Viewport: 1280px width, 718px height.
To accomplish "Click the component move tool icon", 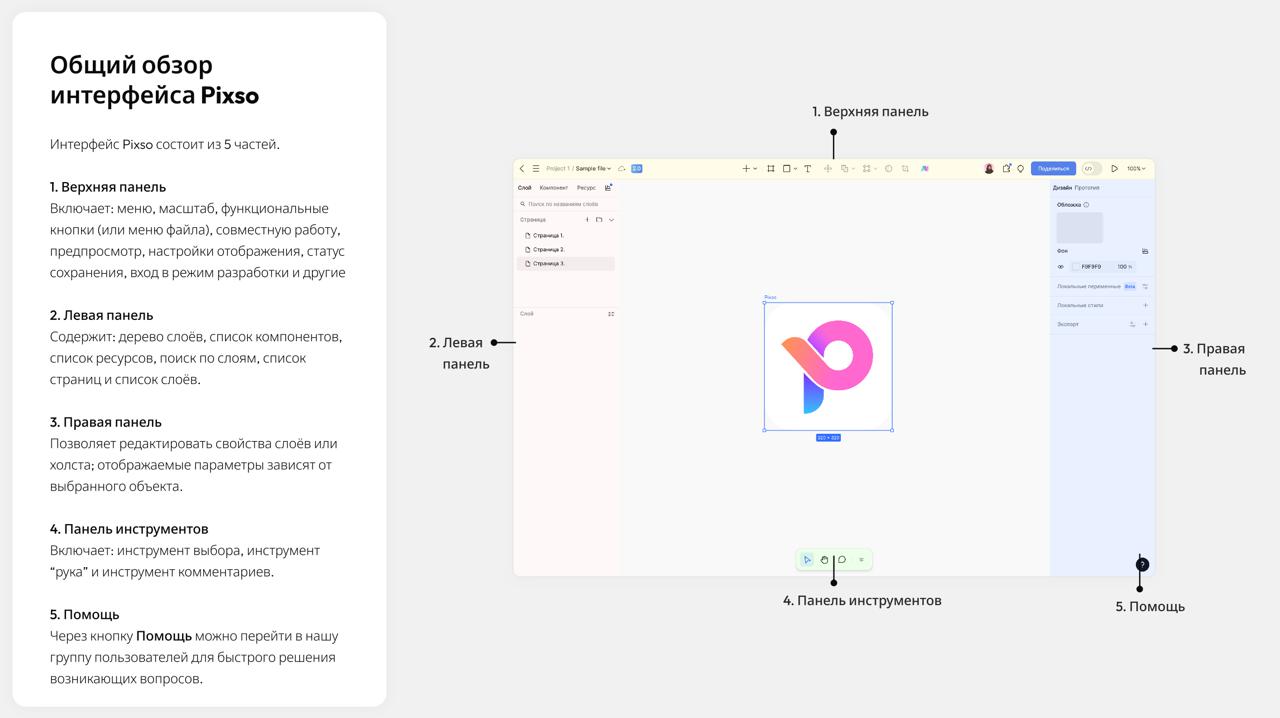I will pyautogui.click(x=828, y=168).
